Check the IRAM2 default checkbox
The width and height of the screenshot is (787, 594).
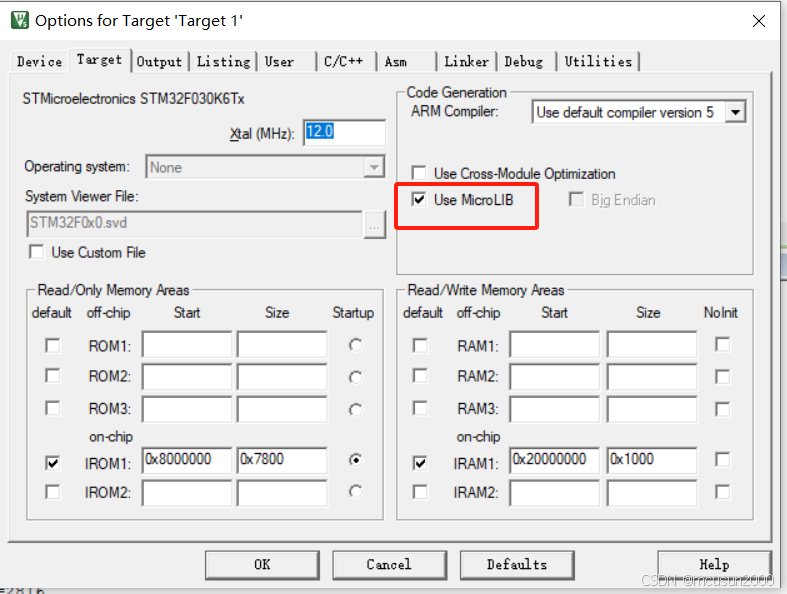tap(420, 492)
